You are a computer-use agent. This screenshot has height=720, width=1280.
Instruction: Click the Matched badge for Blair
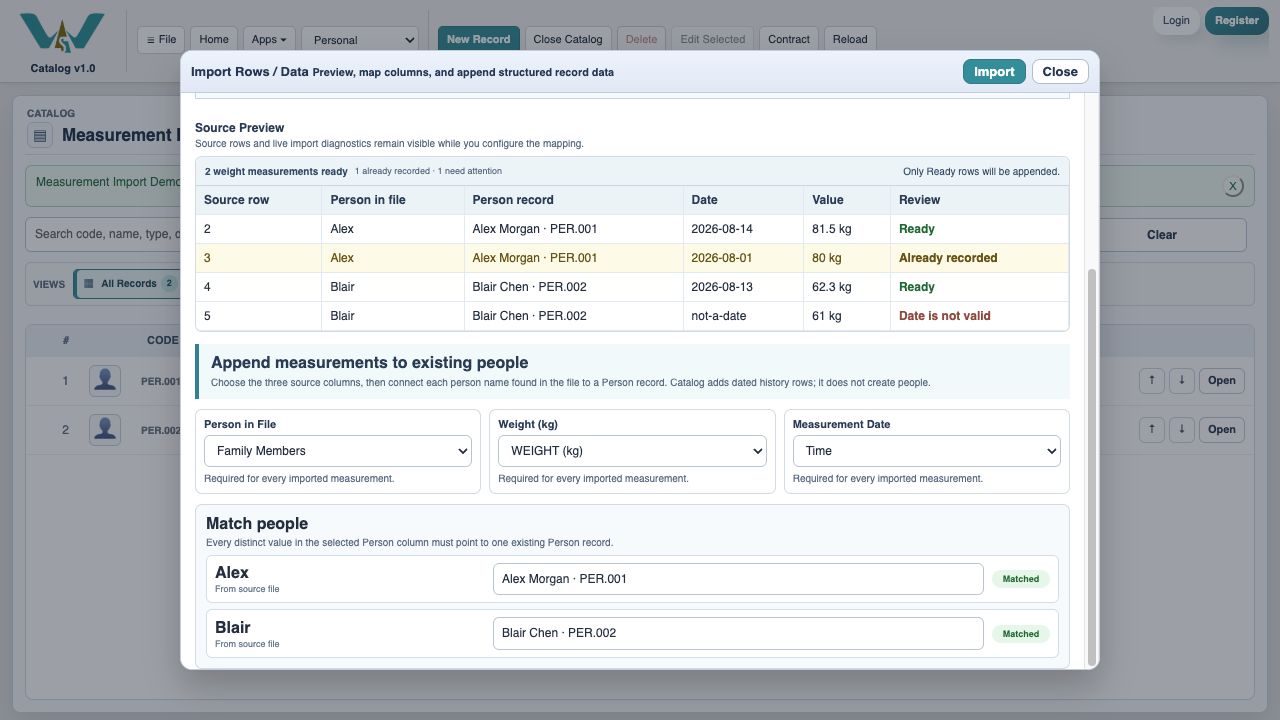[x=1021, y=634]
